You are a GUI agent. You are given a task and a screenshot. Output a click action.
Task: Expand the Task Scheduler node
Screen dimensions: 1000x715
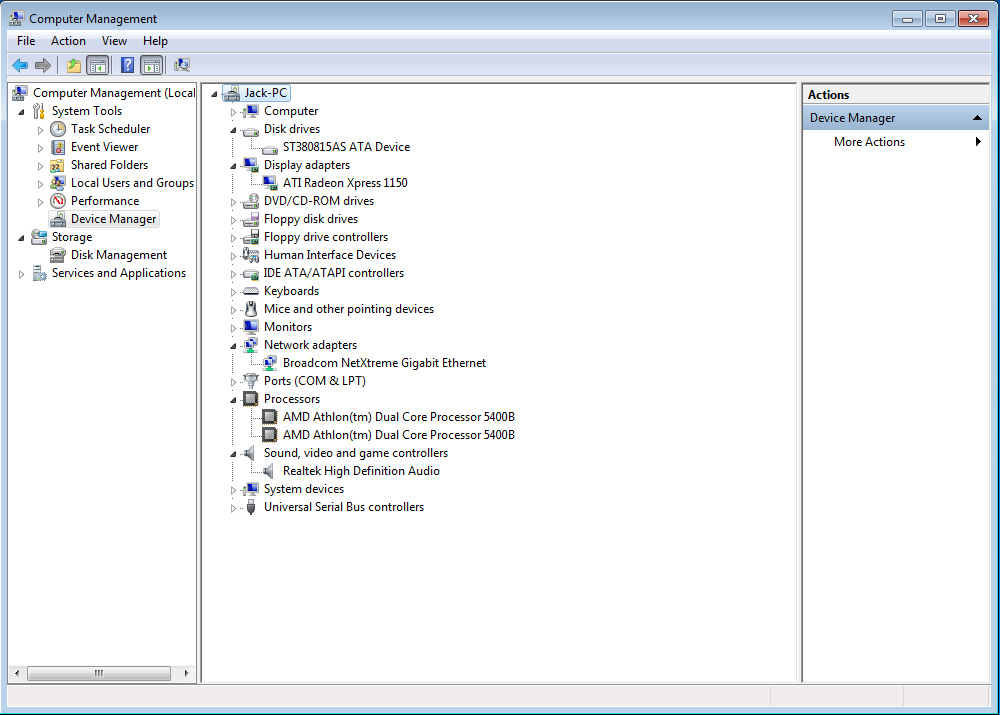point(40,130)
